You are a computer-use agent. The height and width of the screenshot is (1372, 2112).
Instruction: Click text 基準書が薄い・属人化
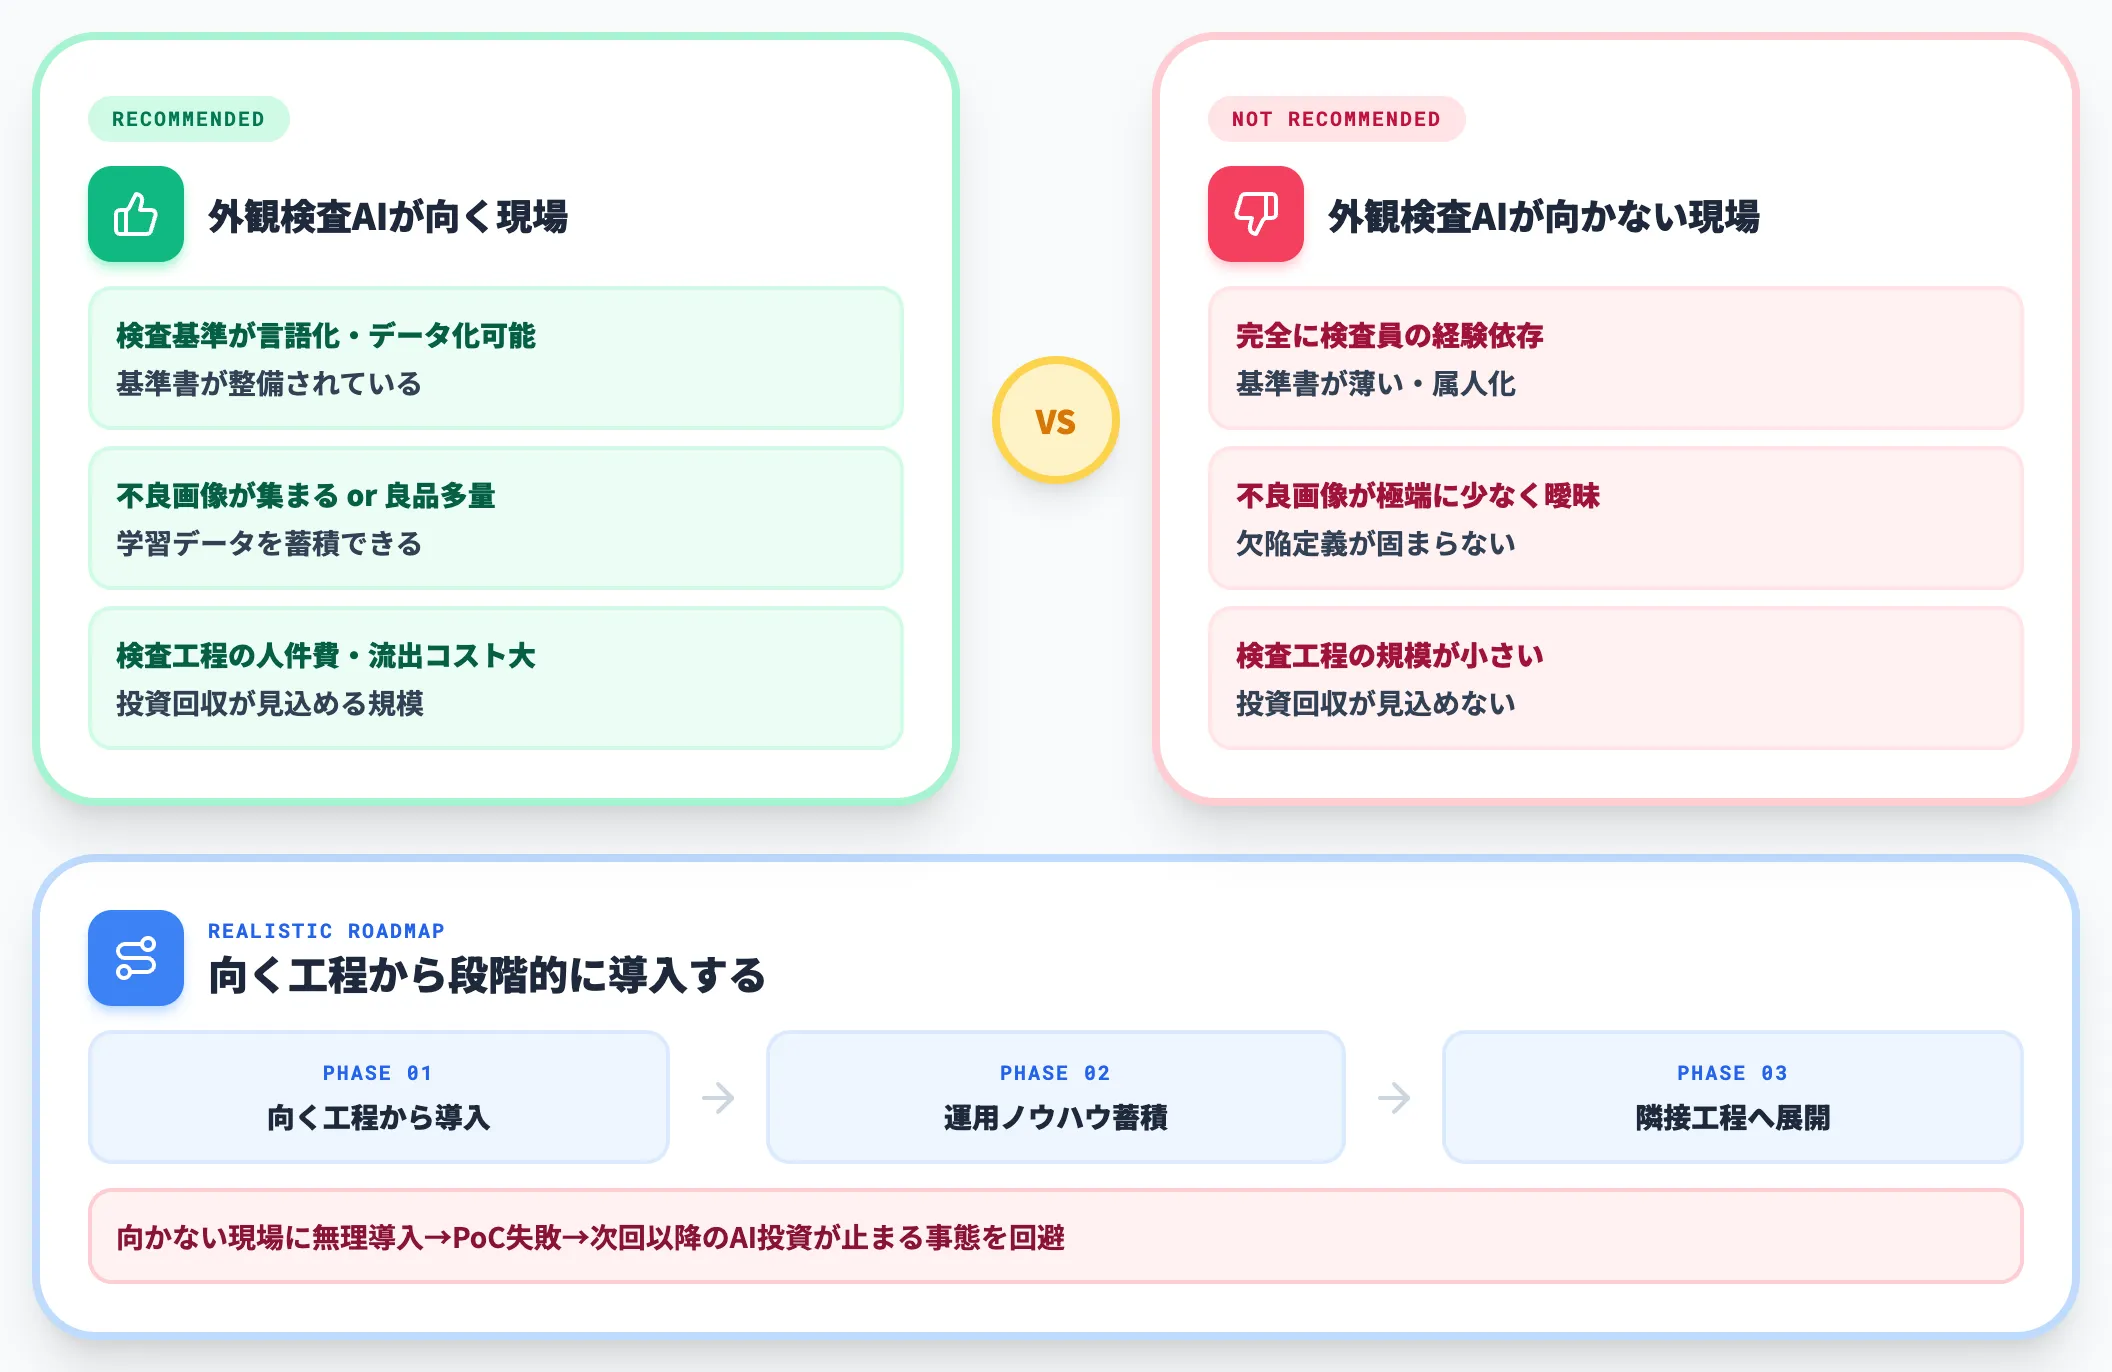coord(1376,384)
